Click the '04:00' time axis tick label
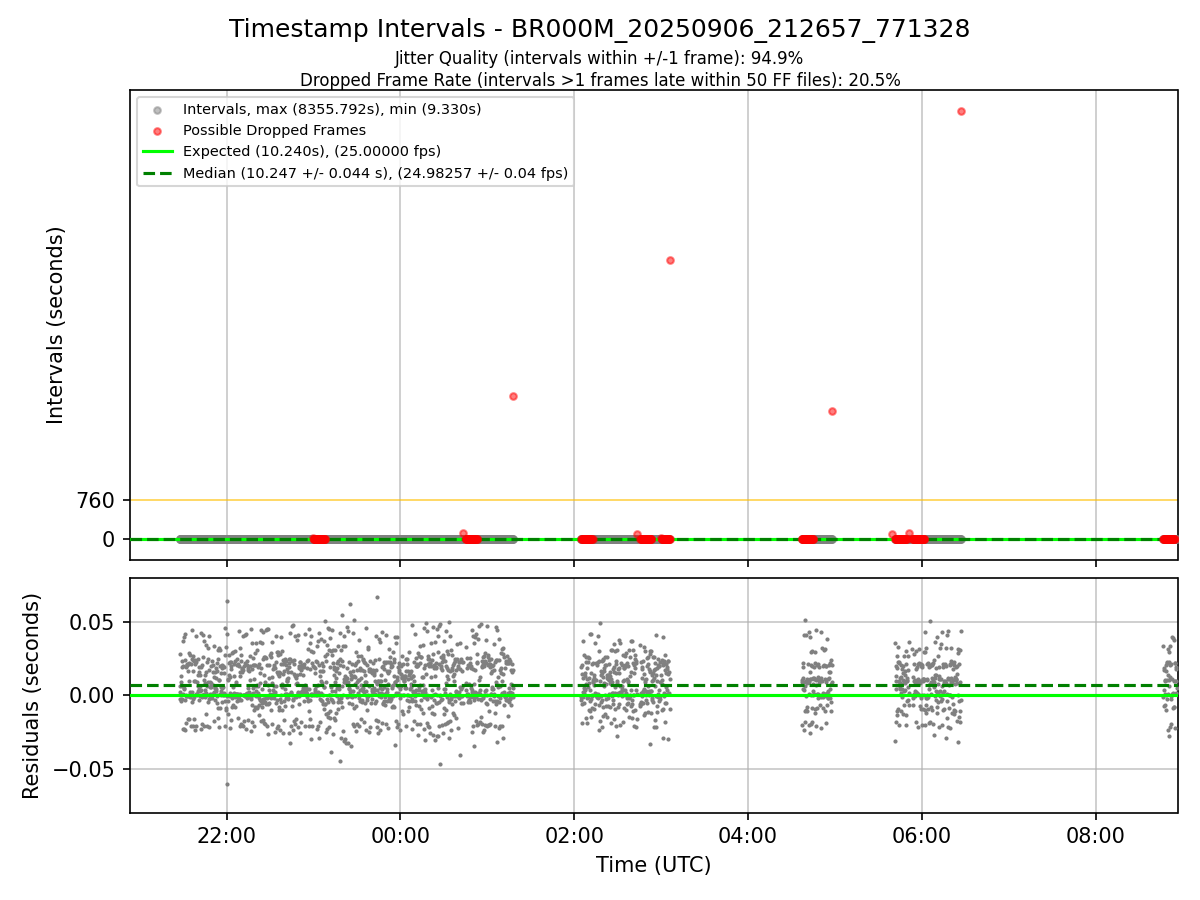The image size is (1200, 900). 748,834
